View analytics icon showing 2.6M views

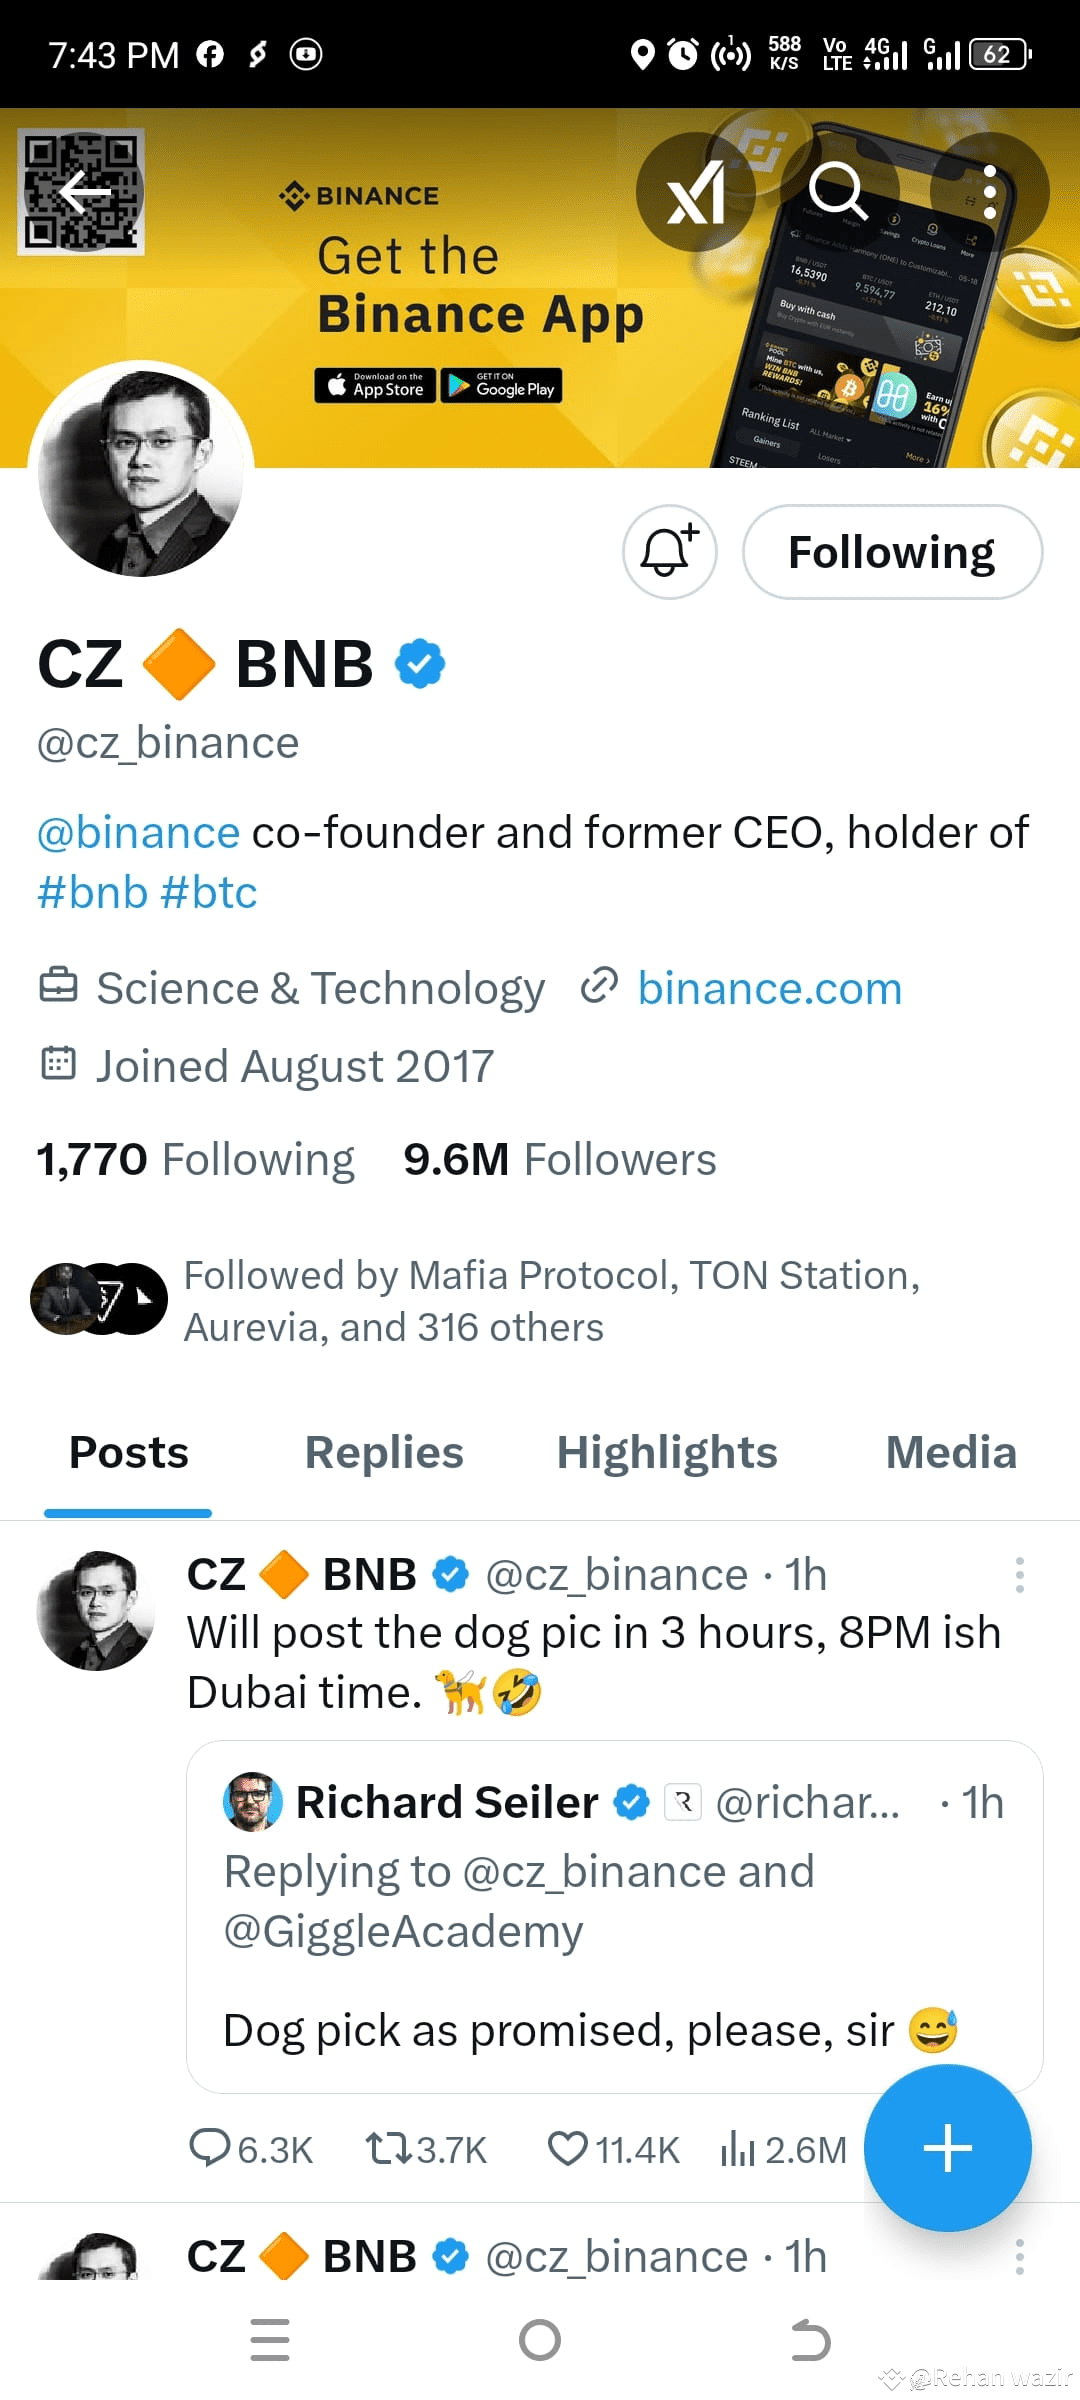point(737,2149)
